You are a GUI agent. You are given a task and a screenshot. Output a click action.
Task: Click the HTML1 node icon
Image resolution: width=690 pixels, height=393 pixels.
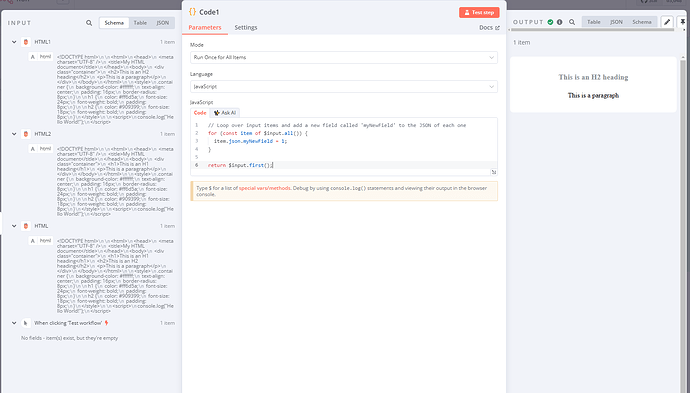click(26, 42)
